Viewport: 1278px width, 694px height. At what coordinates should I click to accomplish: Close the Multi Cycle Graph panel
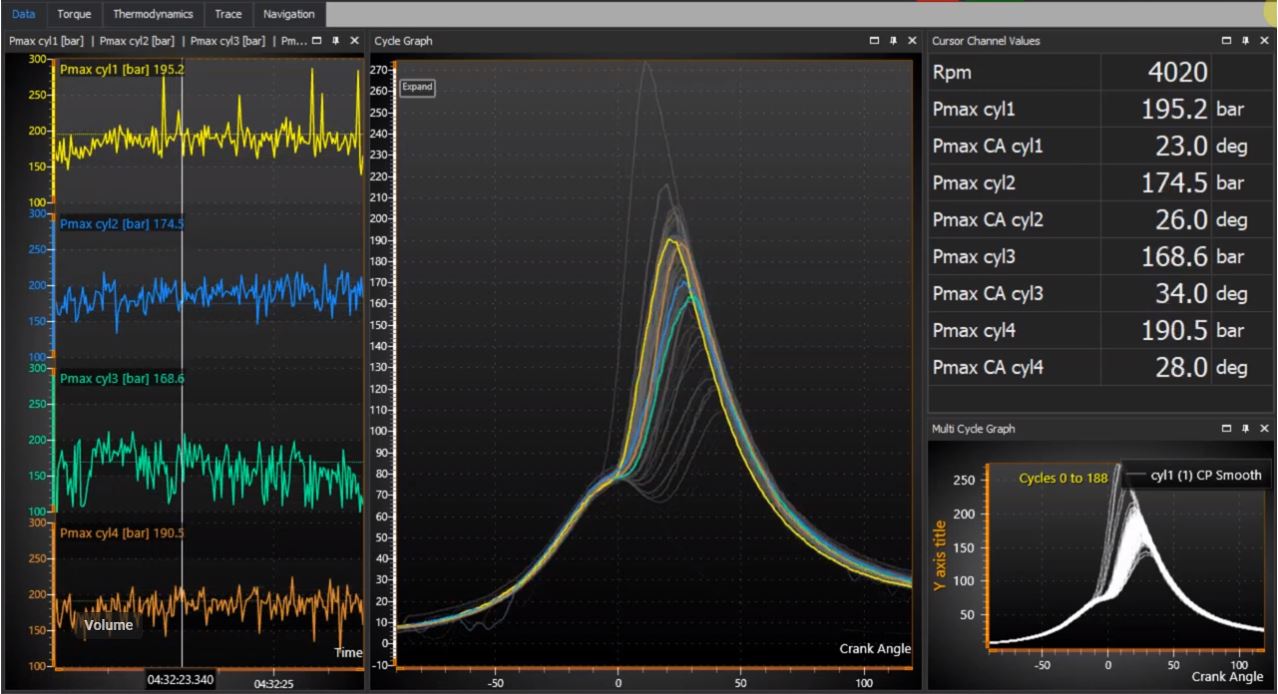[x=1264, y=428]
